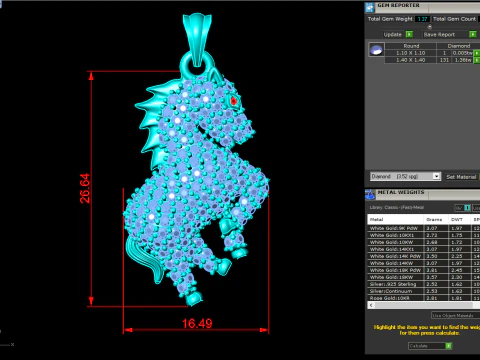Select the Silver:.925 Sterling row

tap(423, 284)
